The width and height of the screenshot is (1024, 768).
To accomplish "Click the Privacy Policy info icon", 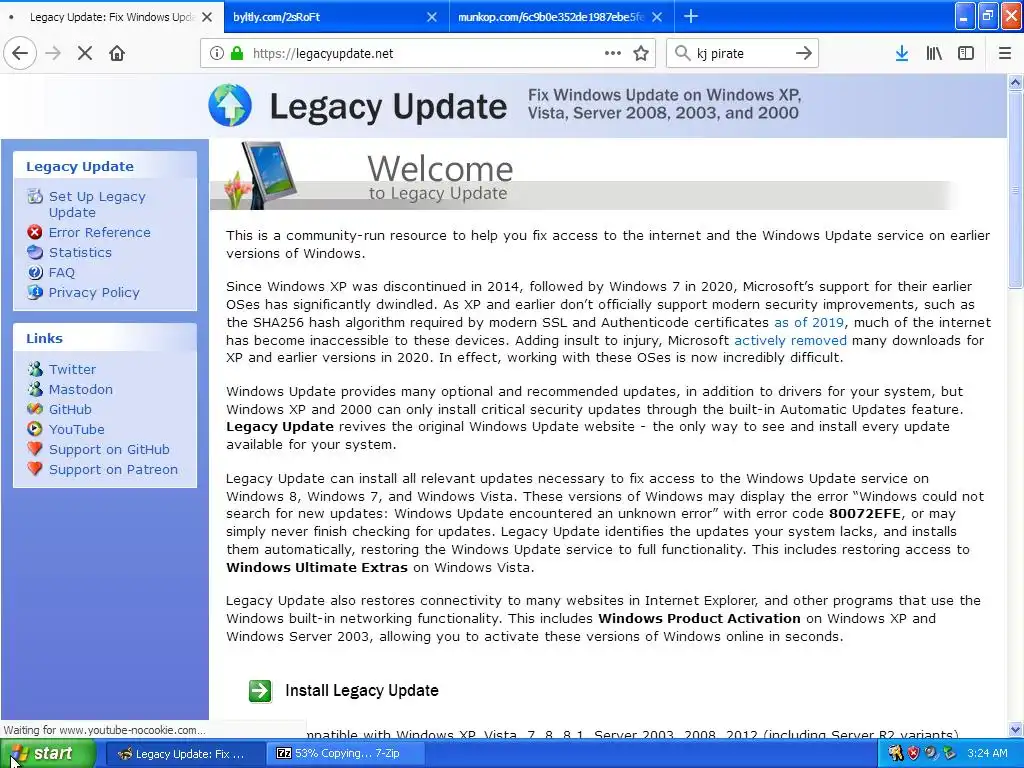I will pyautogui.click(x=35, y=292).
